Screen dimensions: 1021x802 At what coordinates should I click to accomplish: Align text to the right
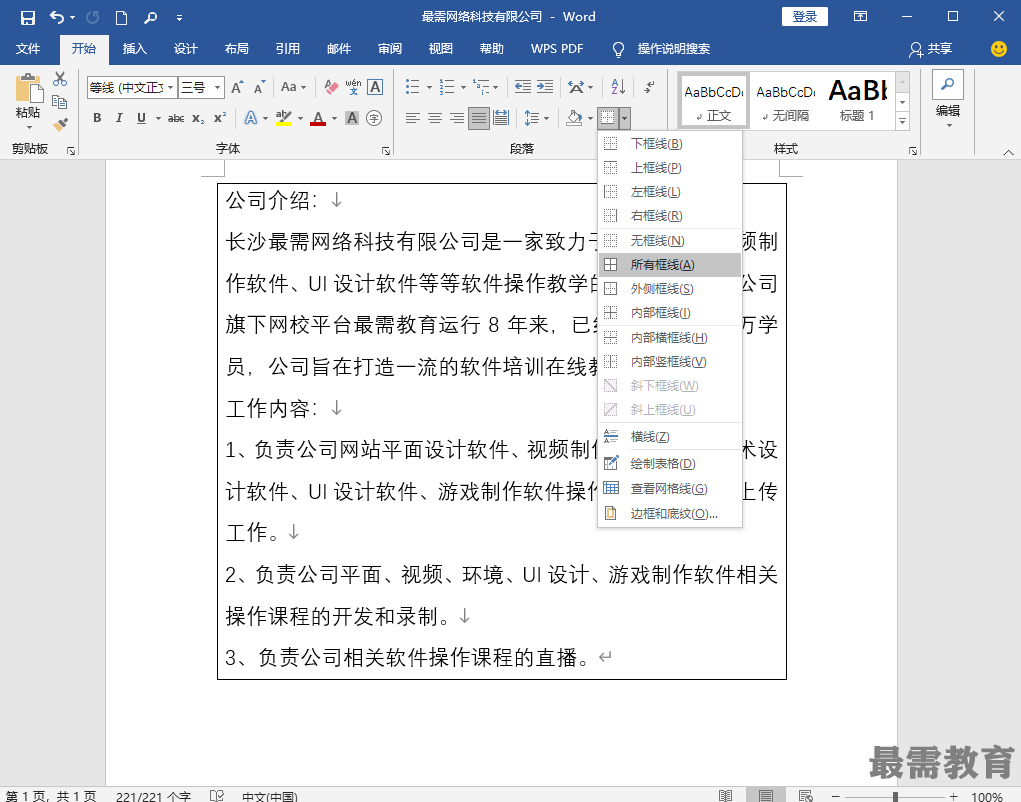pos(457,118)
